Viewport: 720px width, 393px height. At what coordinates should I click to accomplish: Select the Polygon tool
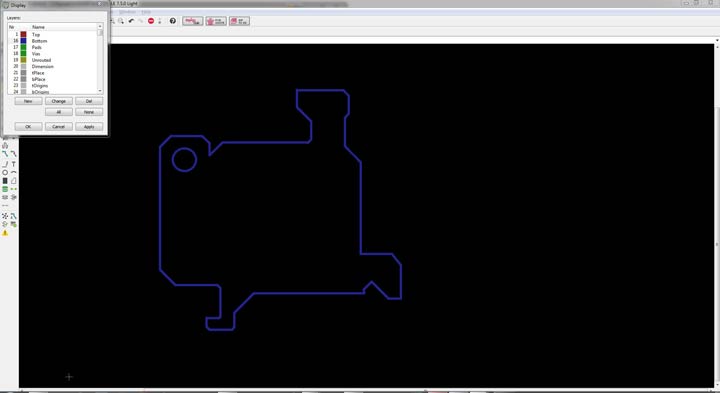click(14, 180)
